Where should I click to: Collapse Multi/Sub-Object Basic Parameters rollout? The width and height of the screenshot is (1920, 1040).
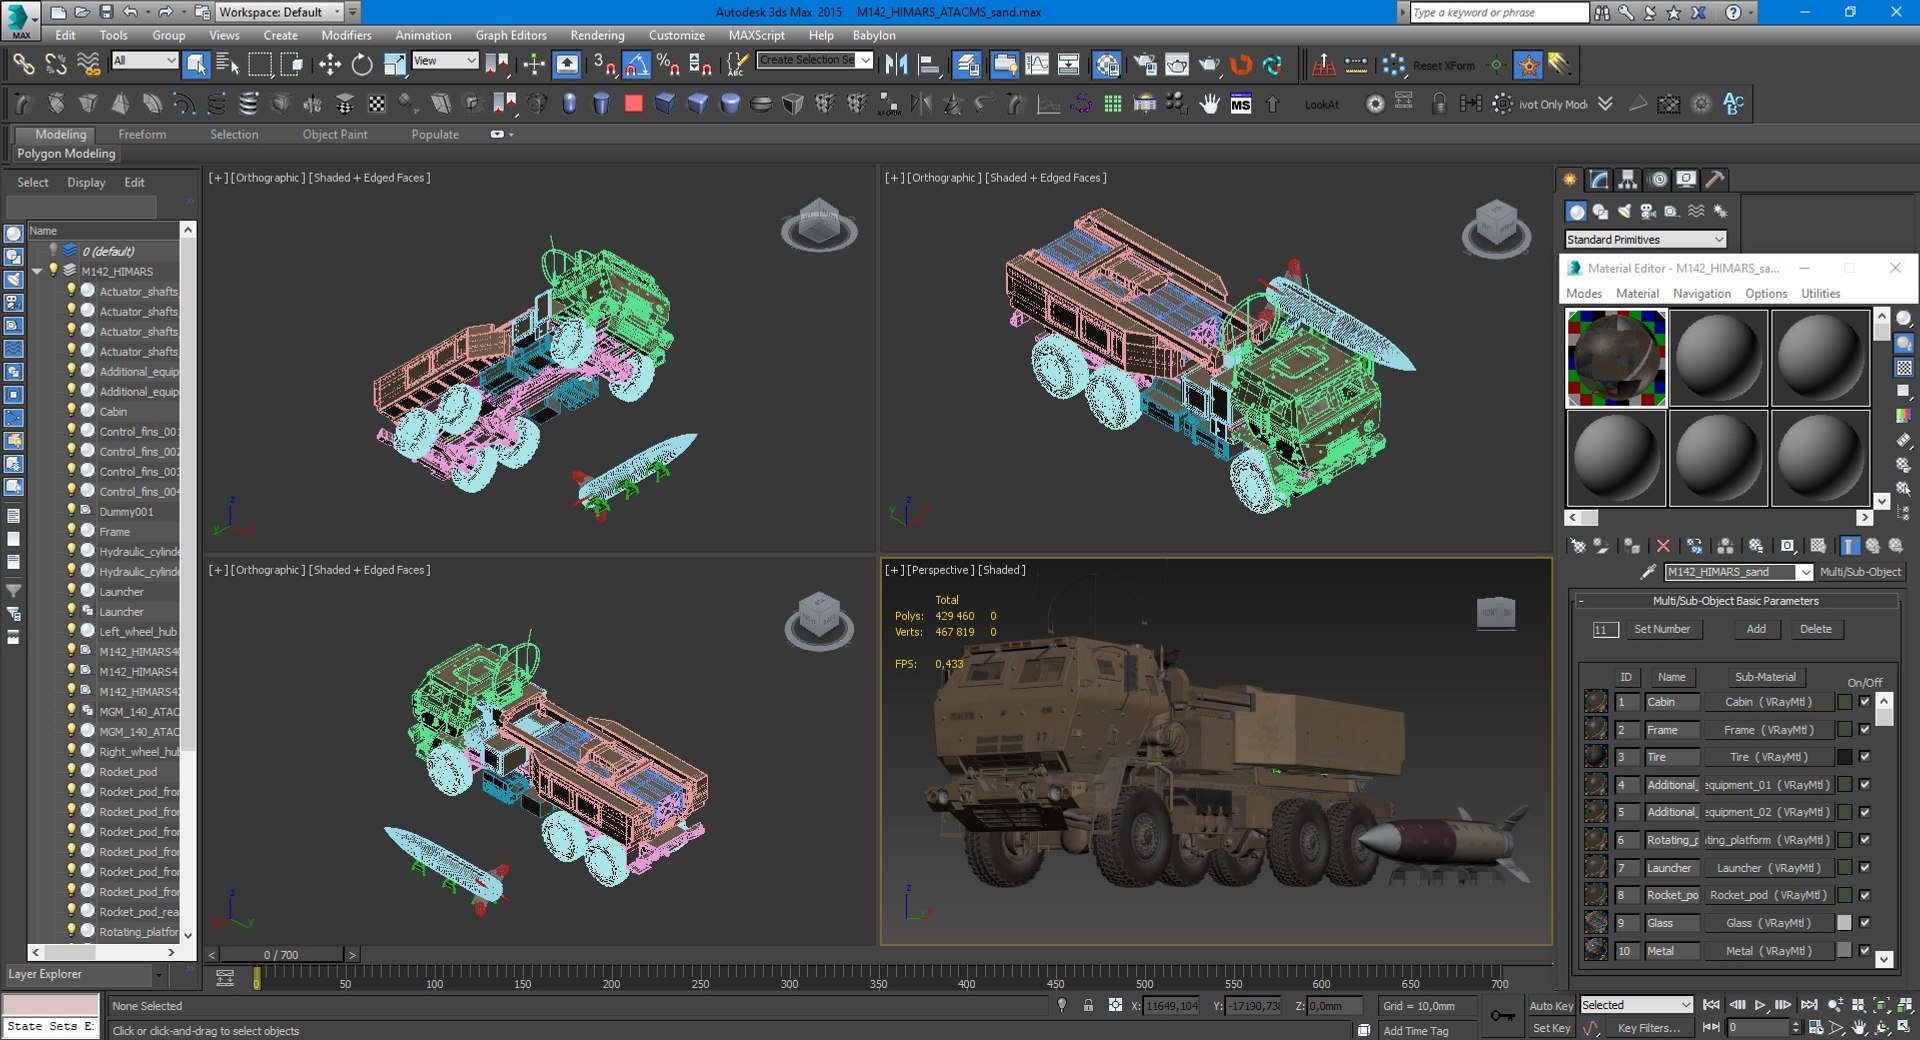coord(1735,601)
